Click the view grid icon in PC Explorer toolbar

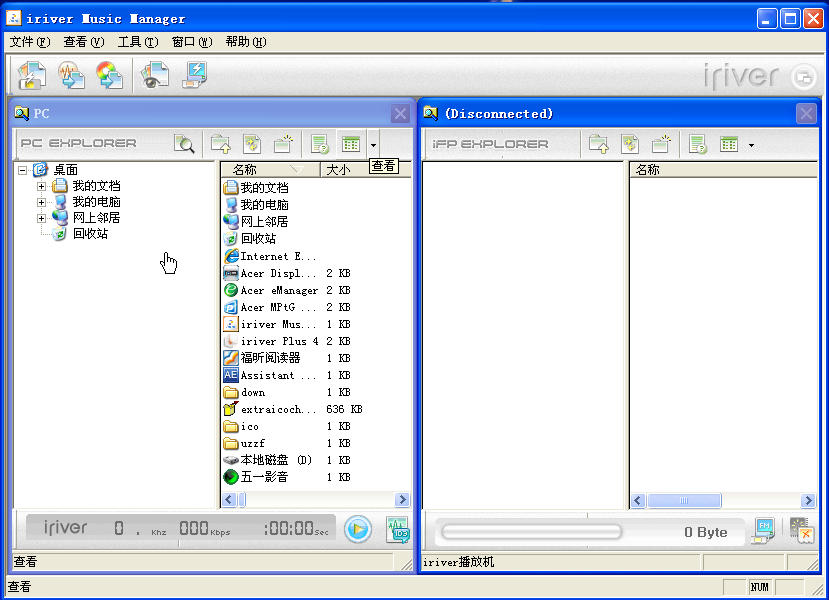click(x=351, y=143)
